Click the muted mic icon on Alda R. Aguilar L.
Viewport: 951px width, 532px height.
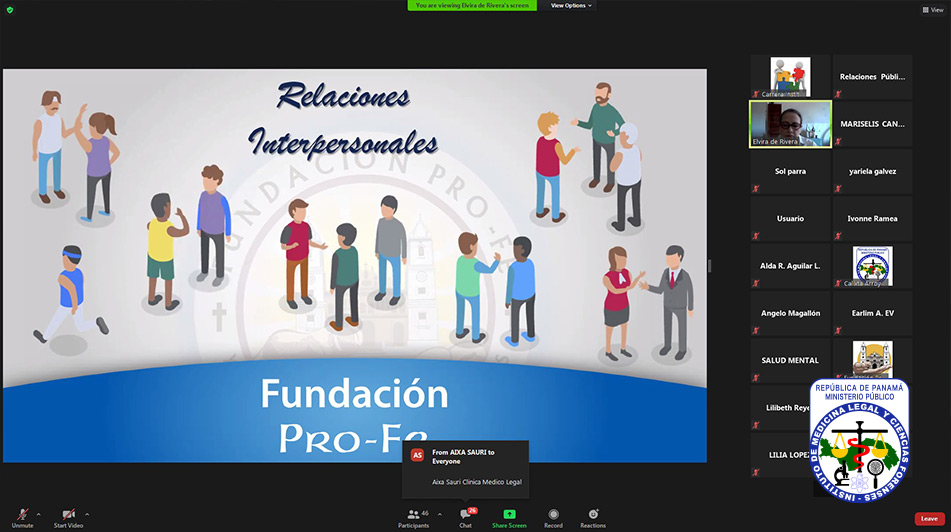(756, 283)
